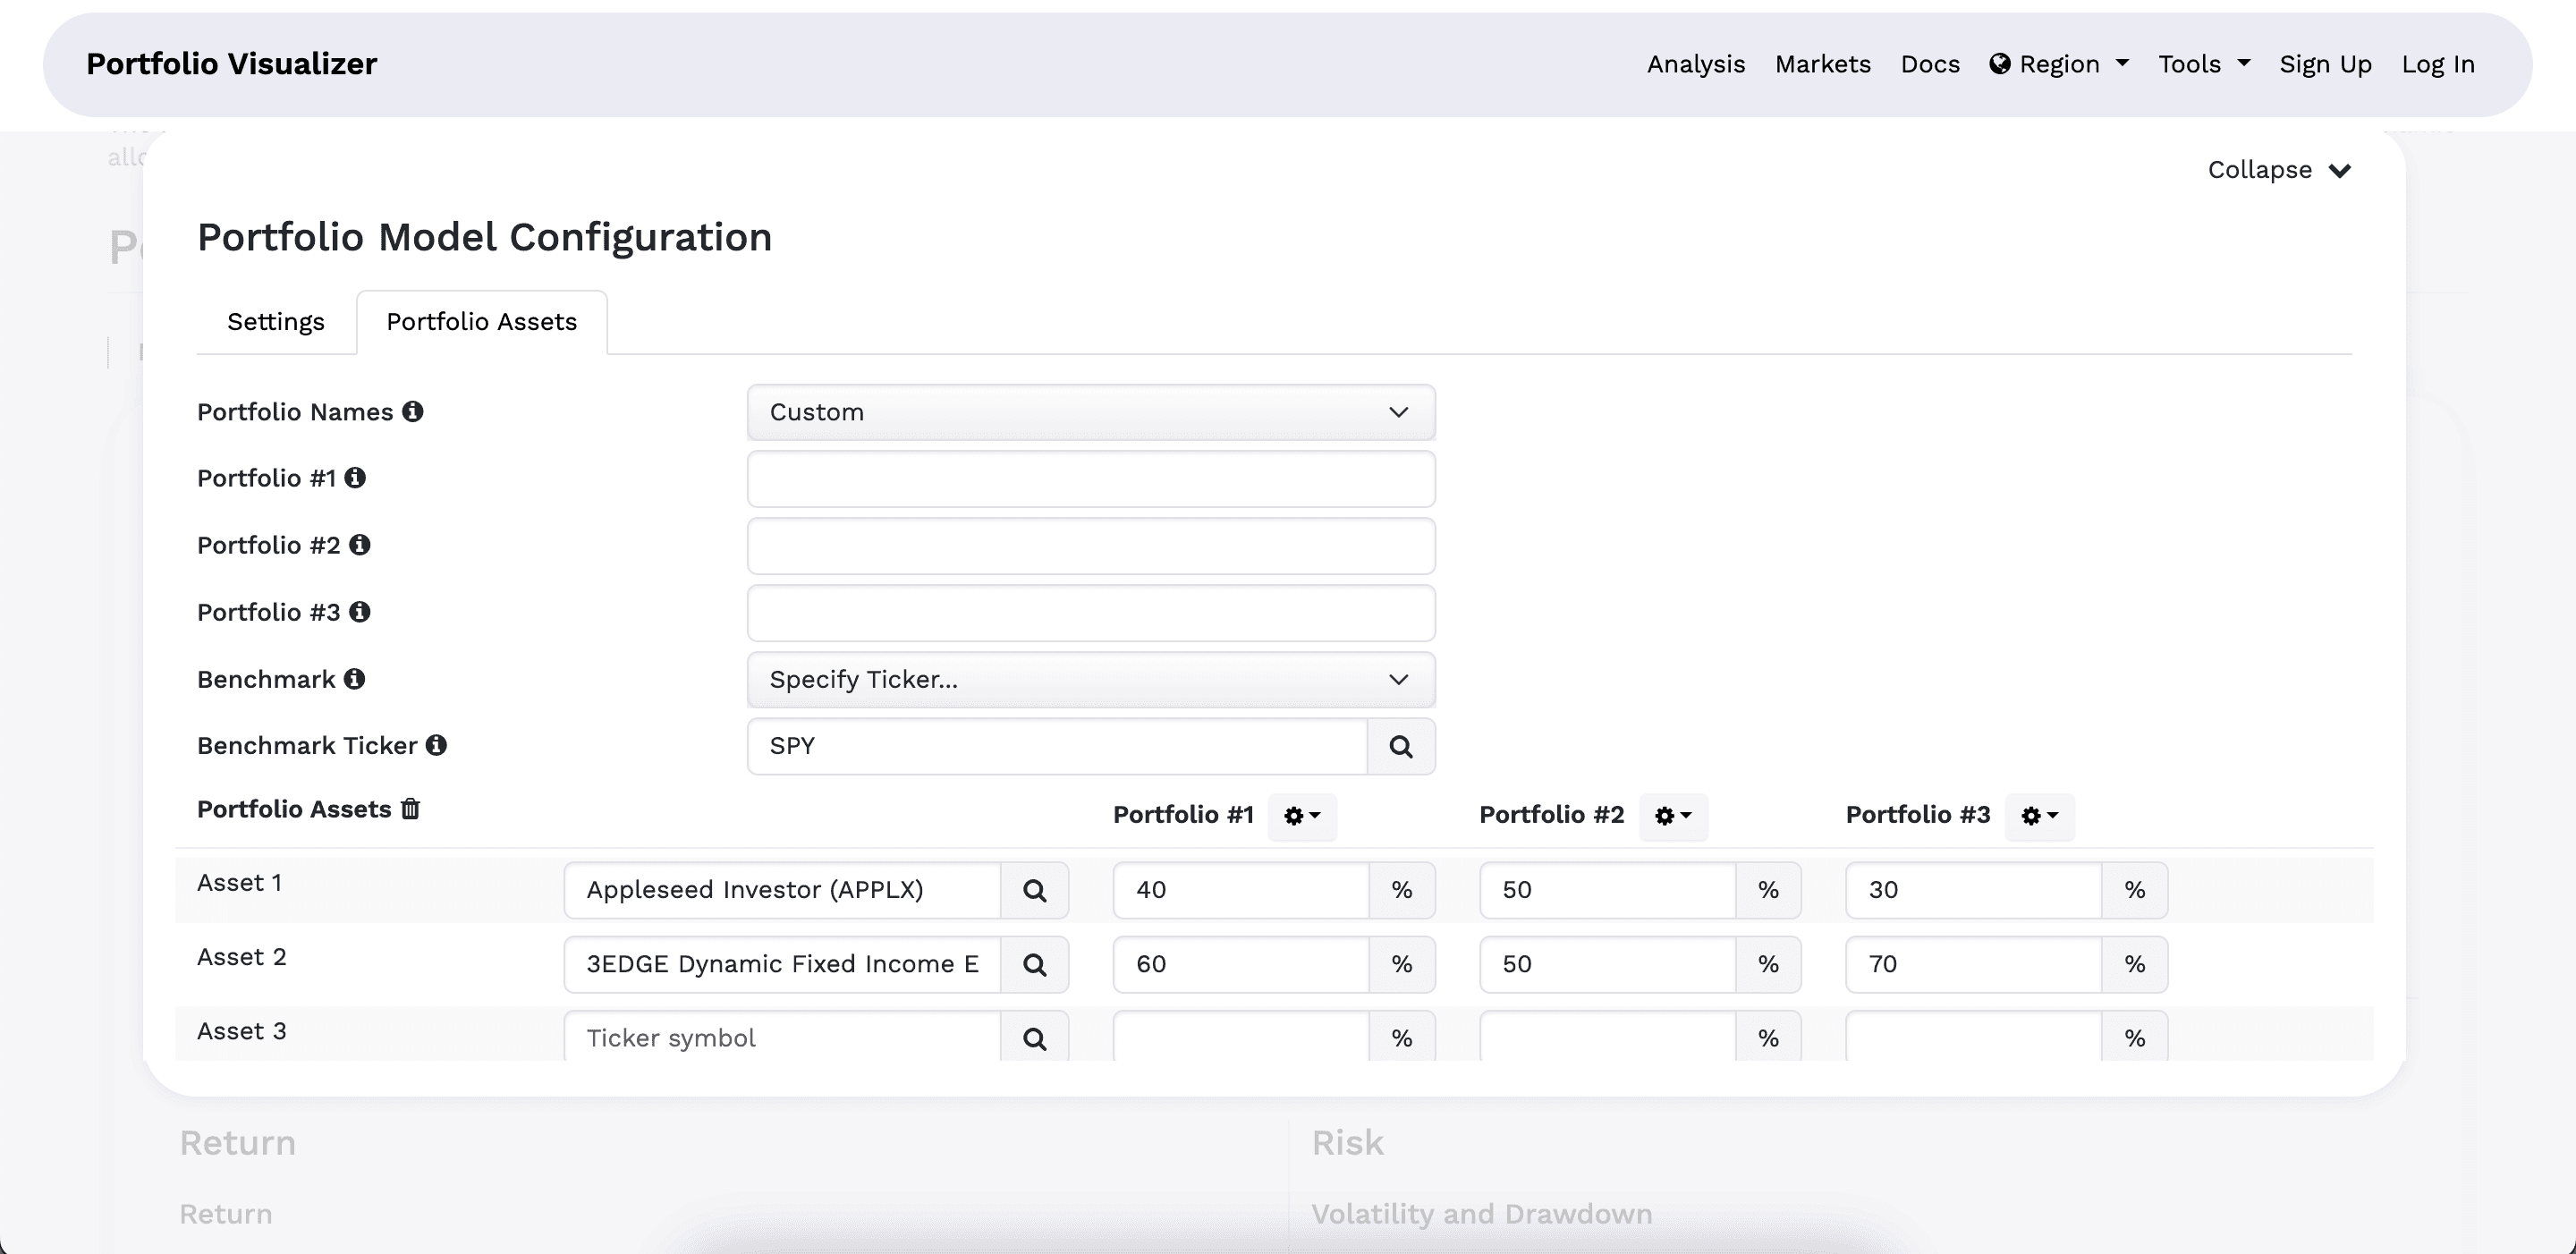Screen dimensions: 2576x1254
Task: Open the Benchmark Specify Ticker dropdown
Action: pos(1090,679)
